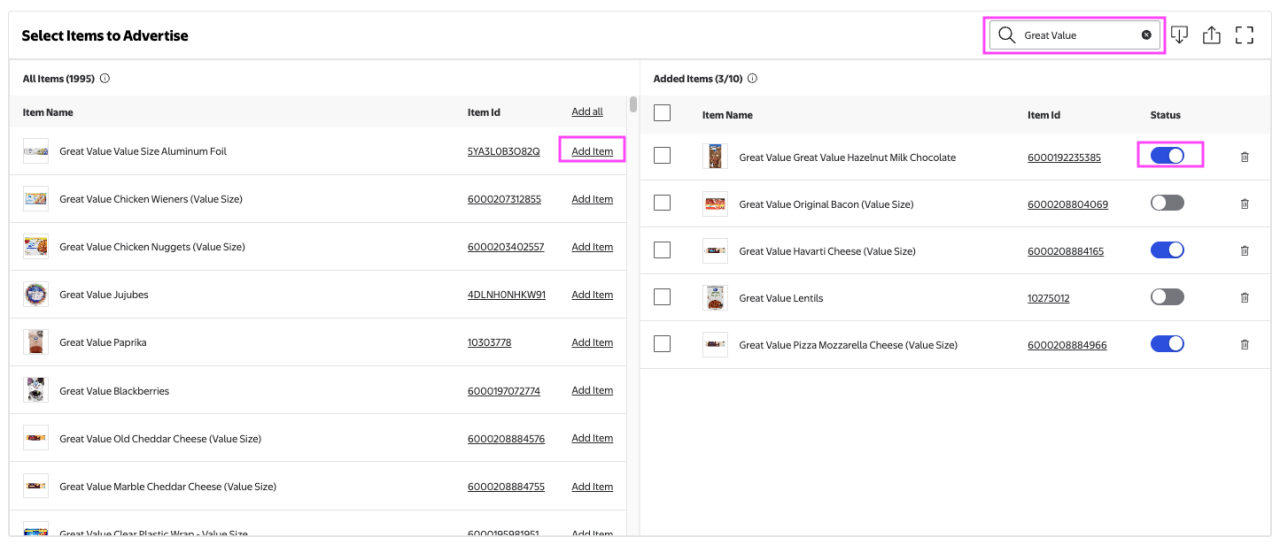The image size is (1280, 553).
Task: Open item ID 10303778 link
Action: tap(489, 343)
